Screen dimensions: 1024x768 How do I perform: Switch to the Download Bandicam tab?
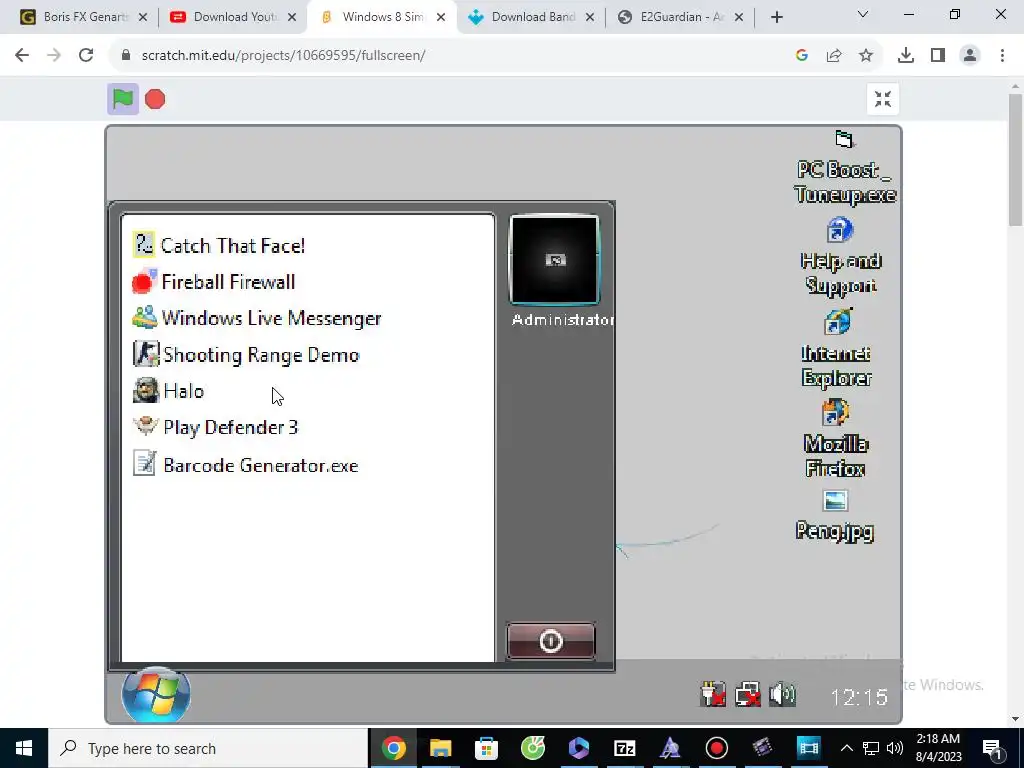(x=530, y=17)
